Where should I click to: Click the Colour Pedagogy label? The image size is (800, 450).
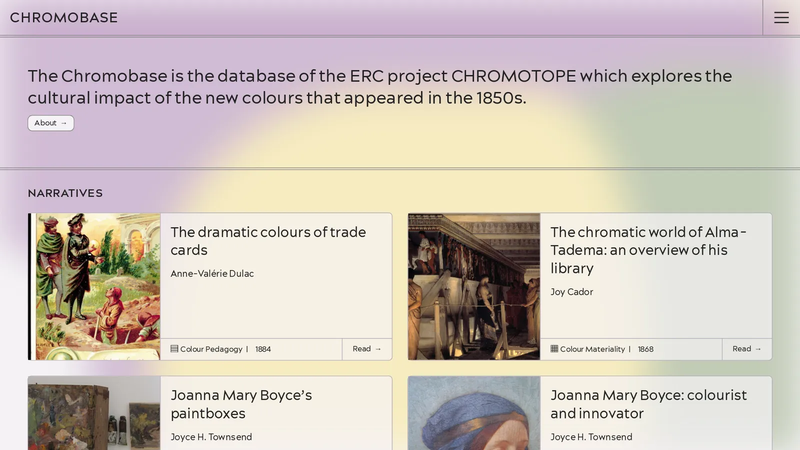point(211,349)
